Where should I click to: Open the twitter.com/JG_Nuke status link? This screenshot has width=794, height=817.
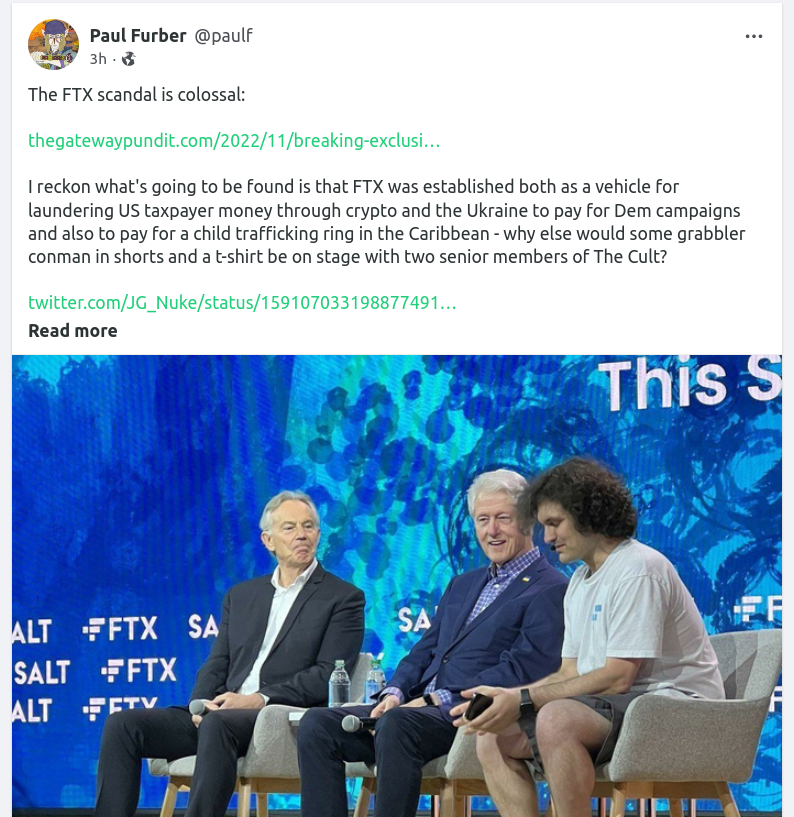coord(242,302)
